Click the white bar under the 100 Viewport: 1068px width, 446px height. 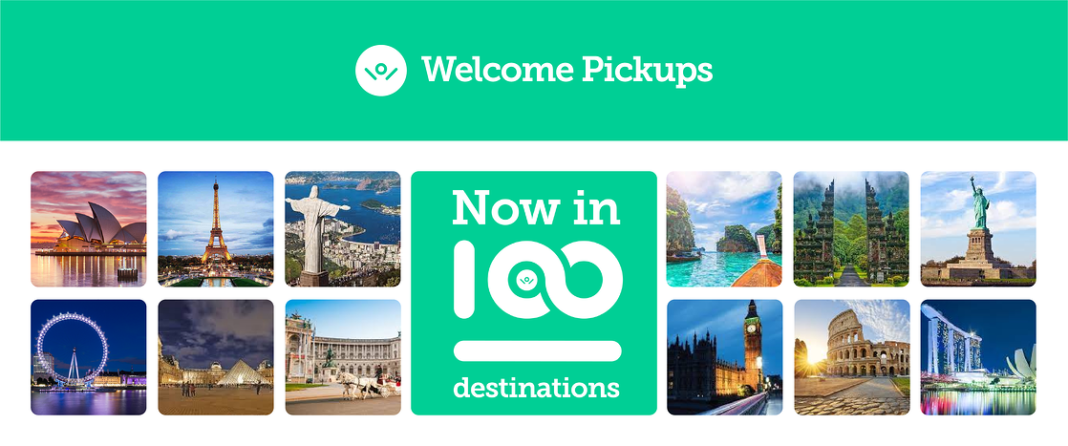coord(537,351)
